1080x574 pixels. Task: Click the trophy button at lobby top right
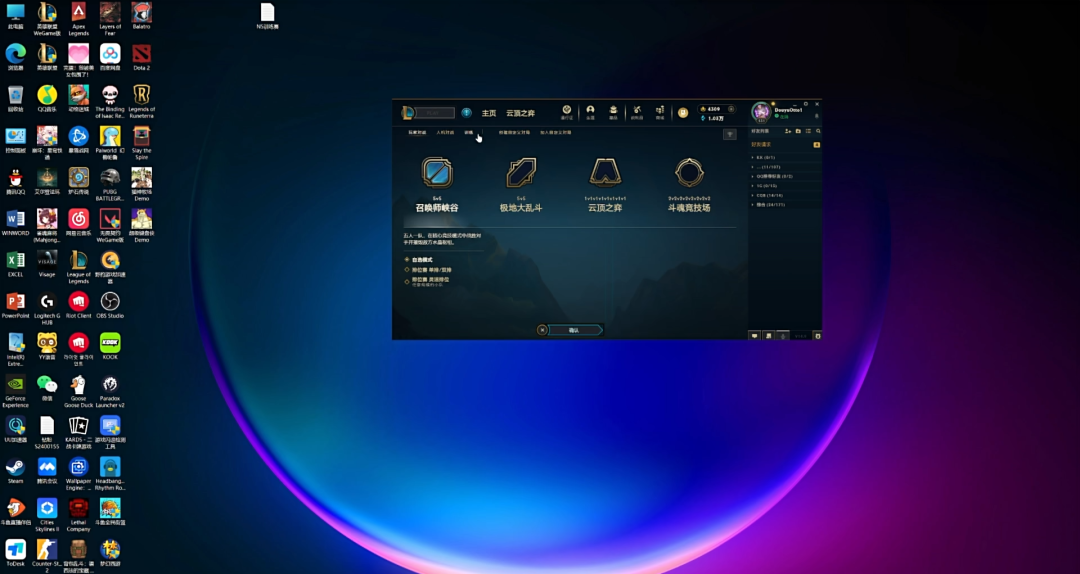tap(730, 134)
